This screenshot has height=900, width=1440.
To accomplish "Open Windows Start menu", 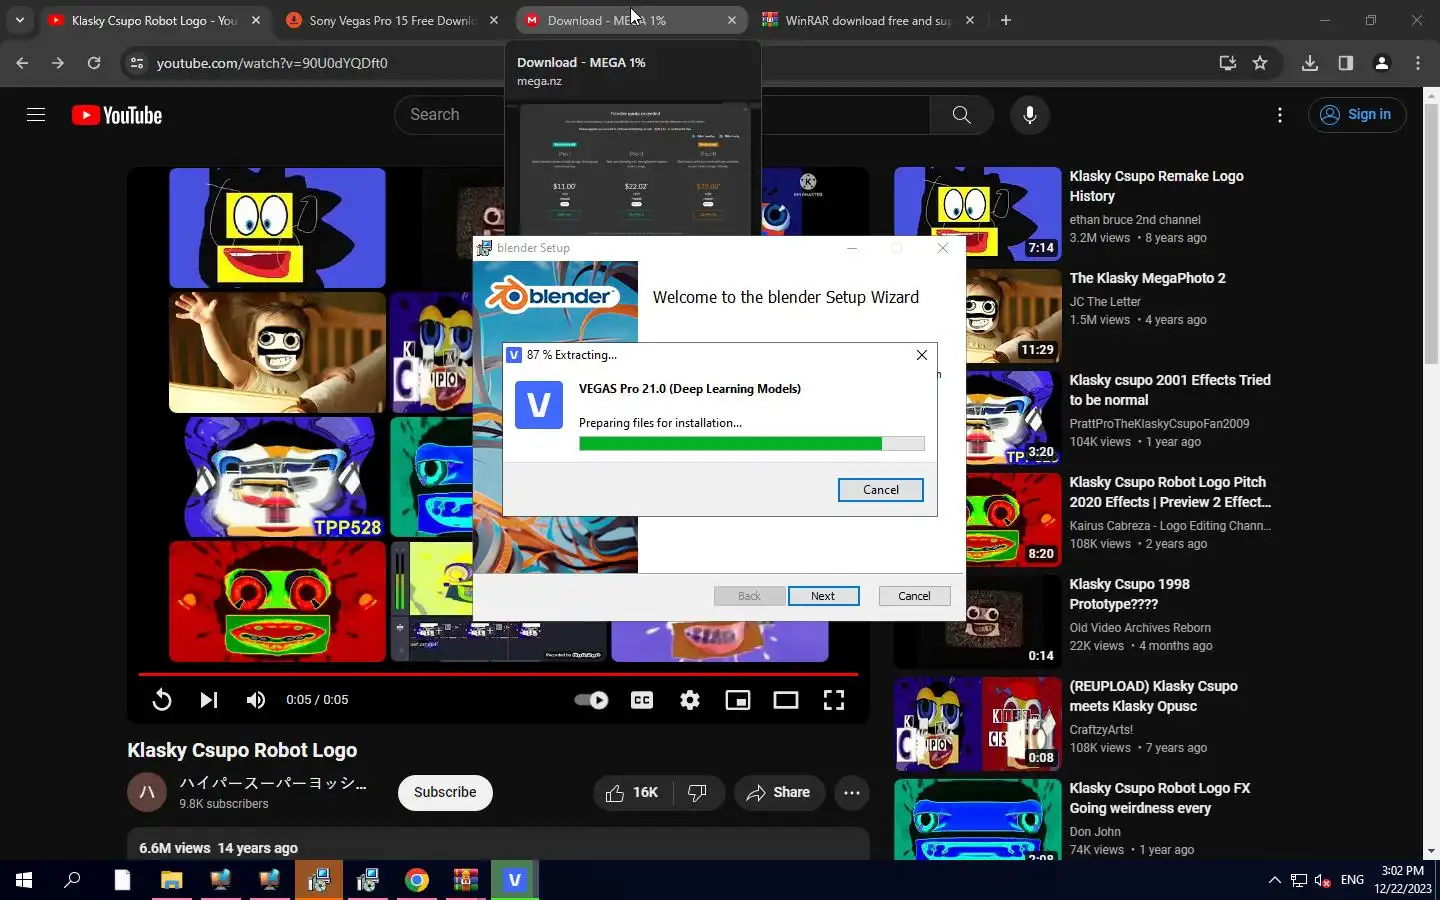I will coord(24,880).
